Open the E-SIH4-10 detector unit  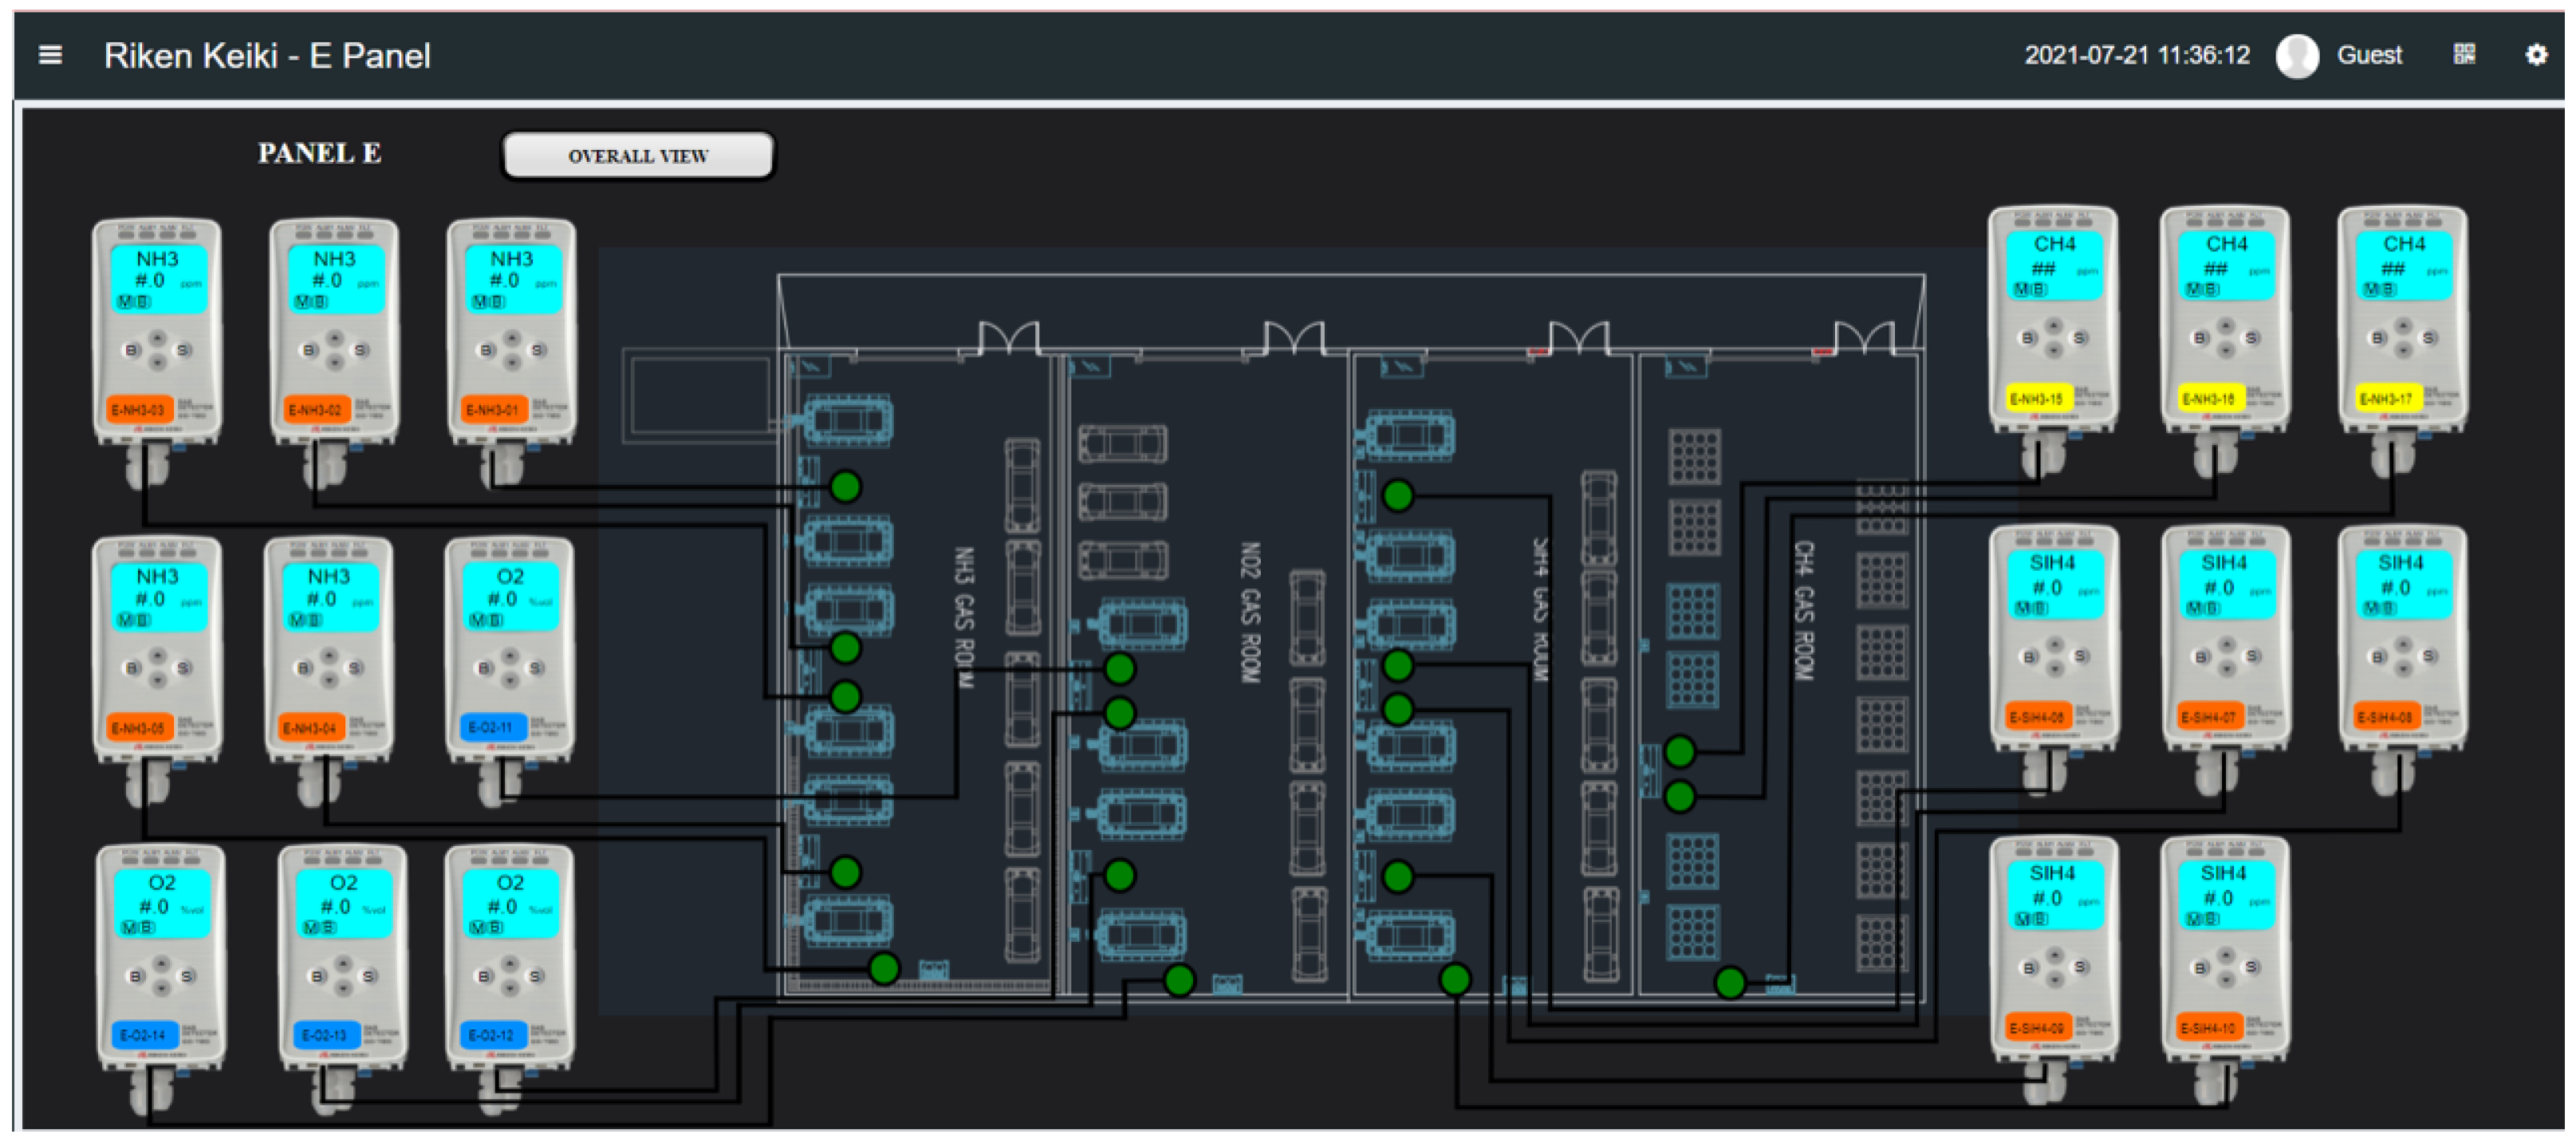click(2224, 950)
